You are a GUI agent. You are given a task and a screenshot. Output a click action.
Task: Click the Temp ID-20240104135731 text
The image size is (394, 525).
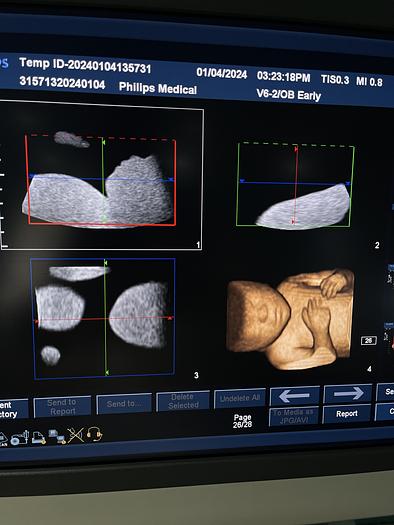click(85, 65)
